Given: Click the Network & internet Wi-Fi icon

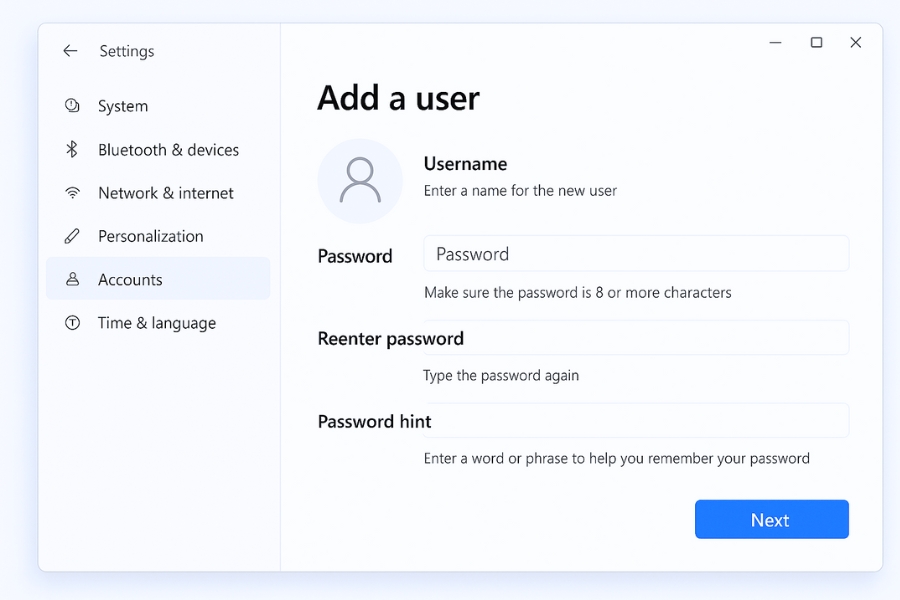Looking at the screenshot, I should [x=71, y=192].
